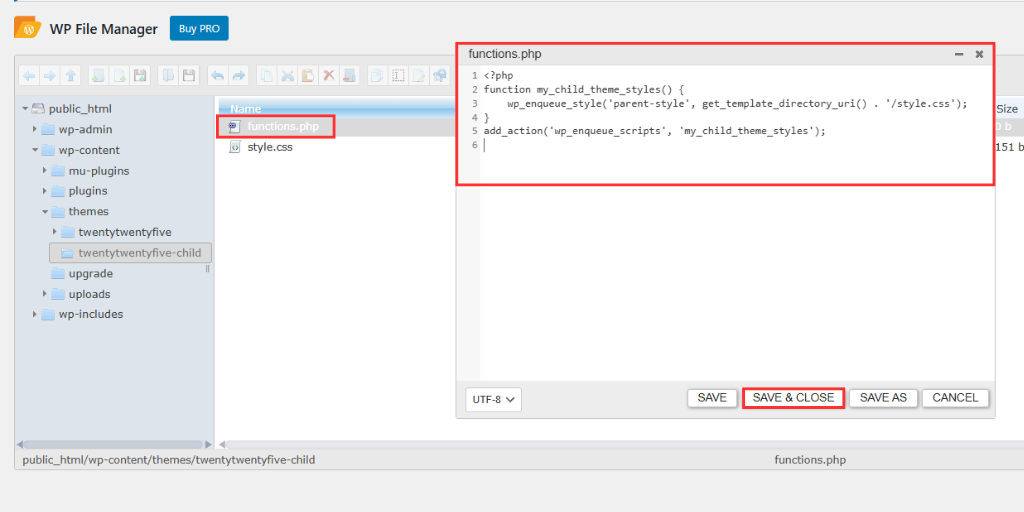
Task: Select functions.php in the file list
Action: pos(283,126)
